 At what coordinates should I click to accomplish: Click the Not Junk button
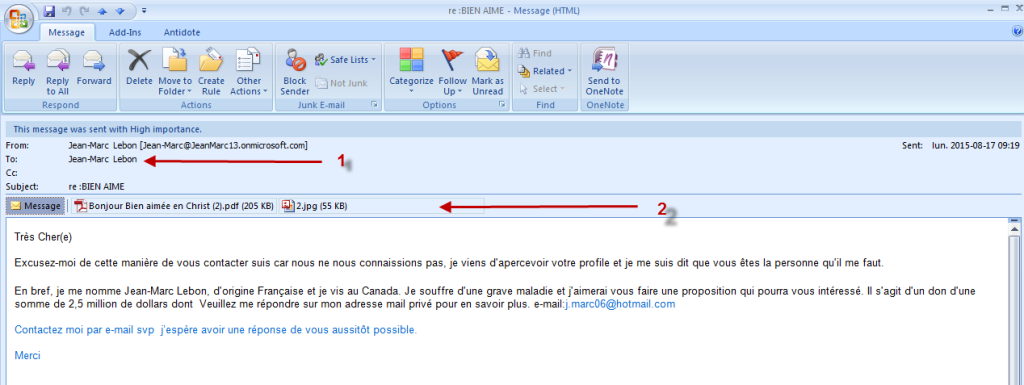[x=342, y=83]
